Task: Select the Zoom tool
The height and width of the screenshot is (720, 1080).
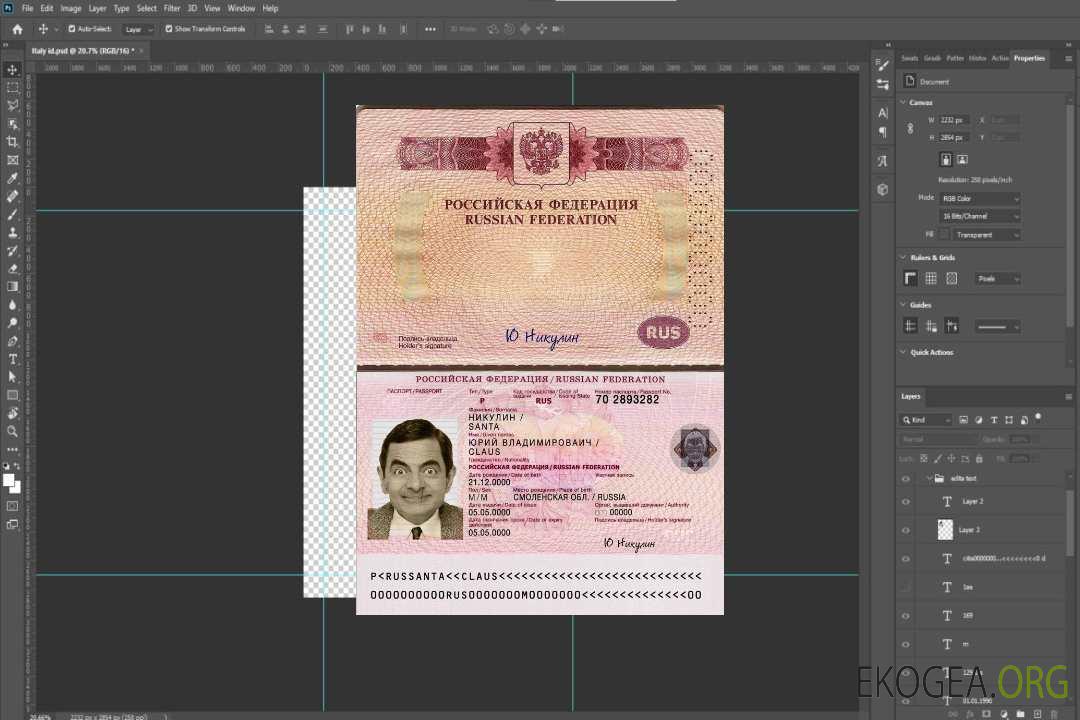Action: 12,431
